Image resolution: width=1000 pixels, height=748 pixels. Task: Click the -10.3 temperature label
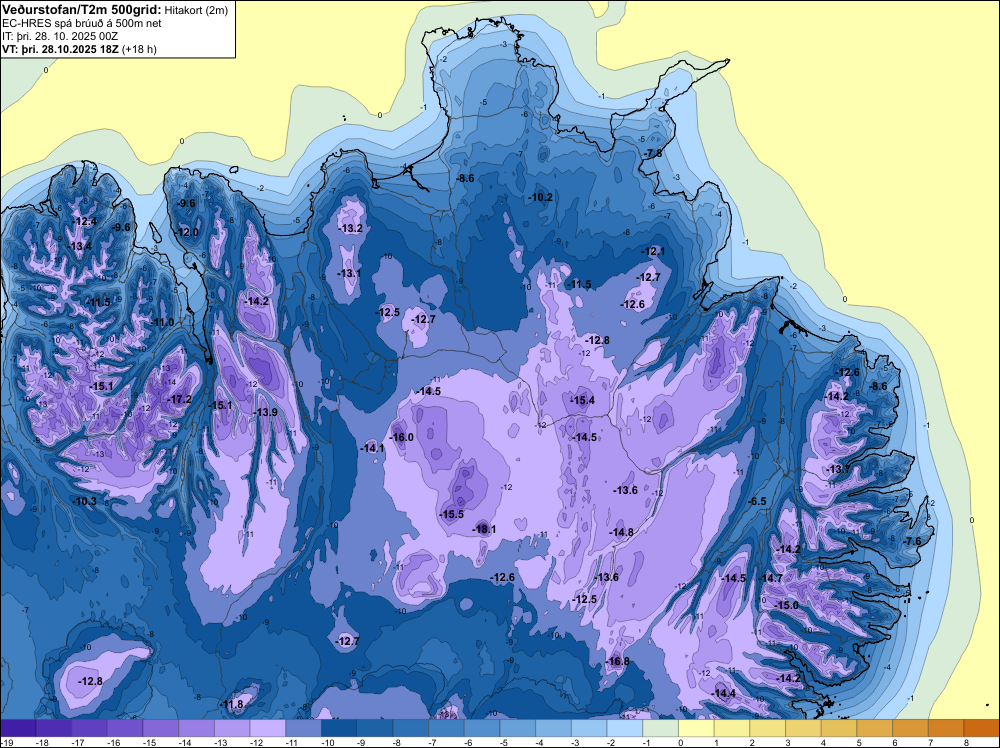[x=85, y=502]
